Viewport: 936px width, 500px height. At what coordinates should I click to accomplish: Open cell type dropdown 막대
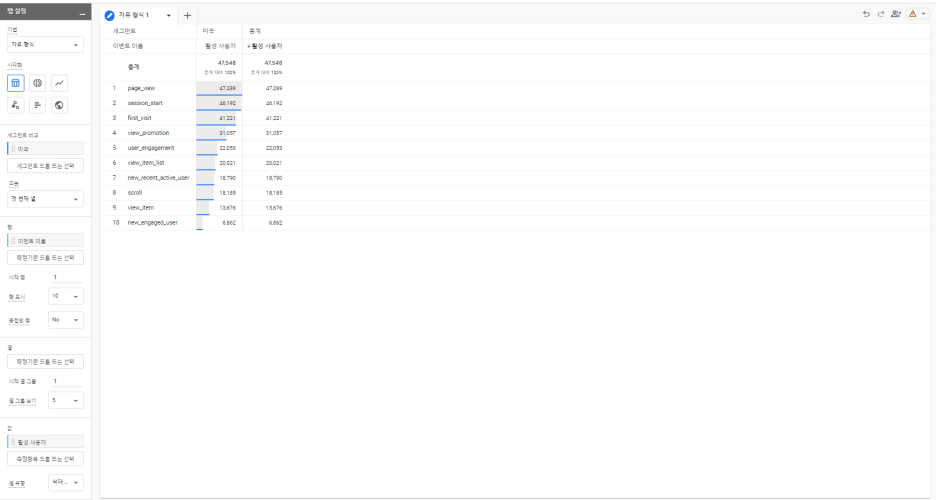click(x=66, y=482)
